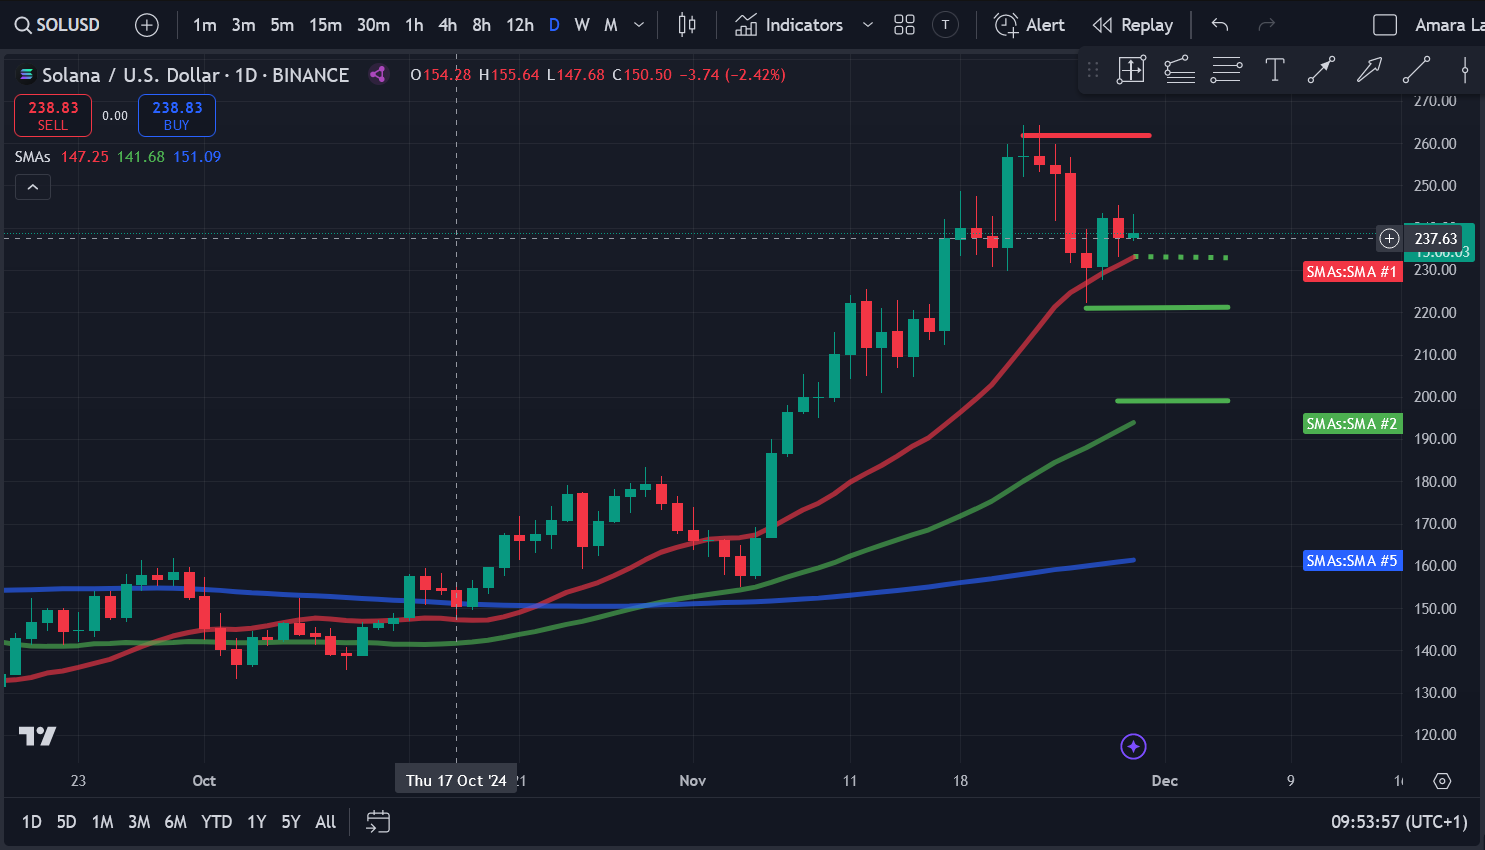Open the timezone menu at 09:53:57 (UTC+1)
The width and height of the screenshot is (1485, 850).
tap(1399, 822)
